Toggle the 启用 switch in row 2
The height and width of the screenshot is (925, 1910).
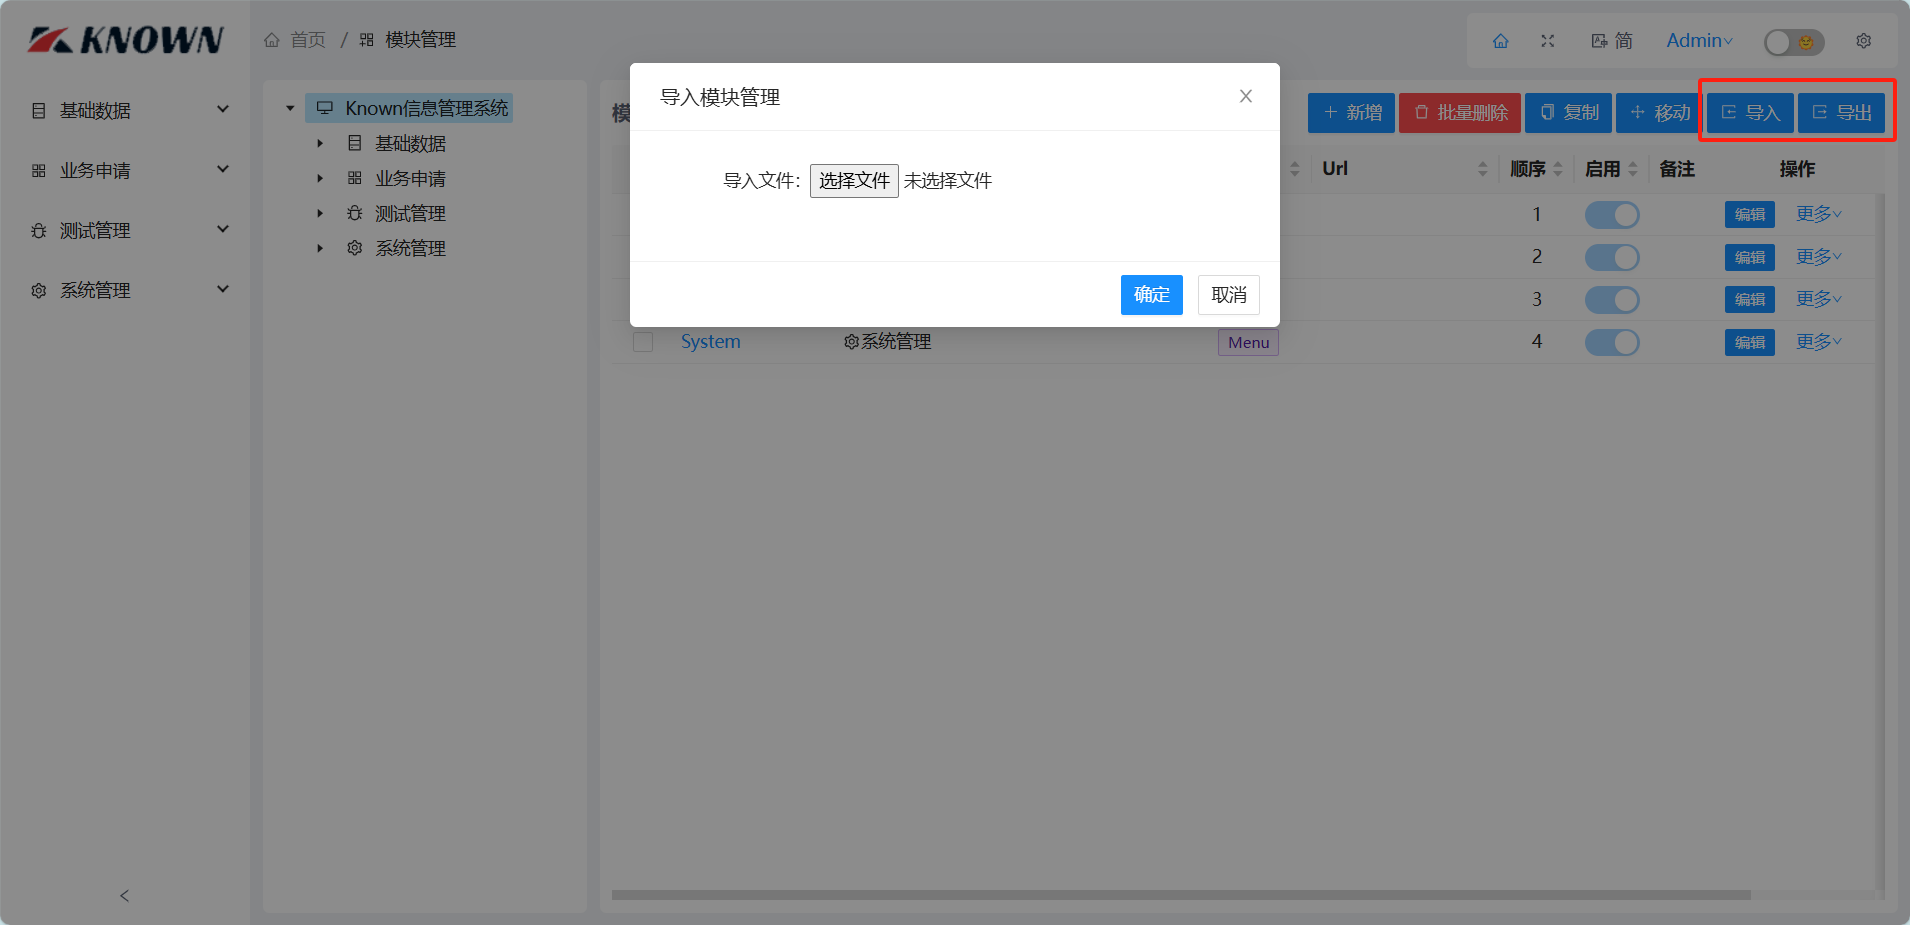pyautogui.click(x=1612, y=257)
